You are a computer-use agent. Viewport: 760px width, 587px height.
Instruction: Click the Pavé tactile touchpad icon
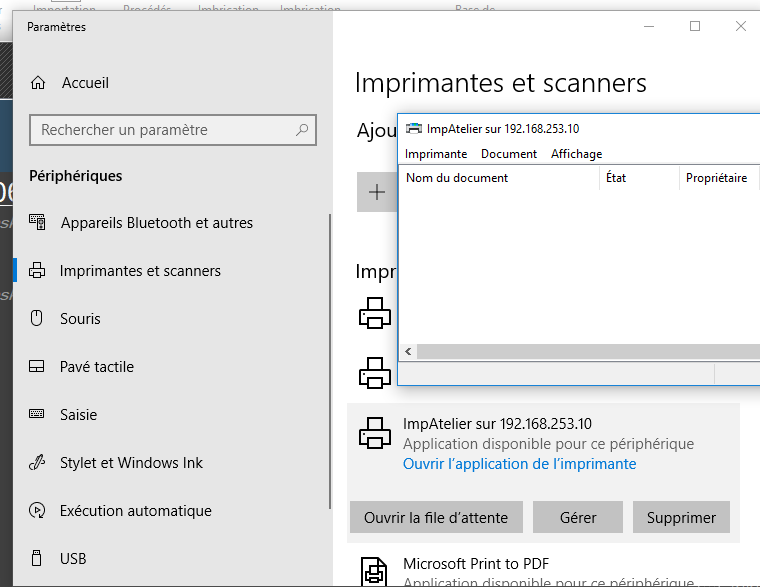click(38, 367)
